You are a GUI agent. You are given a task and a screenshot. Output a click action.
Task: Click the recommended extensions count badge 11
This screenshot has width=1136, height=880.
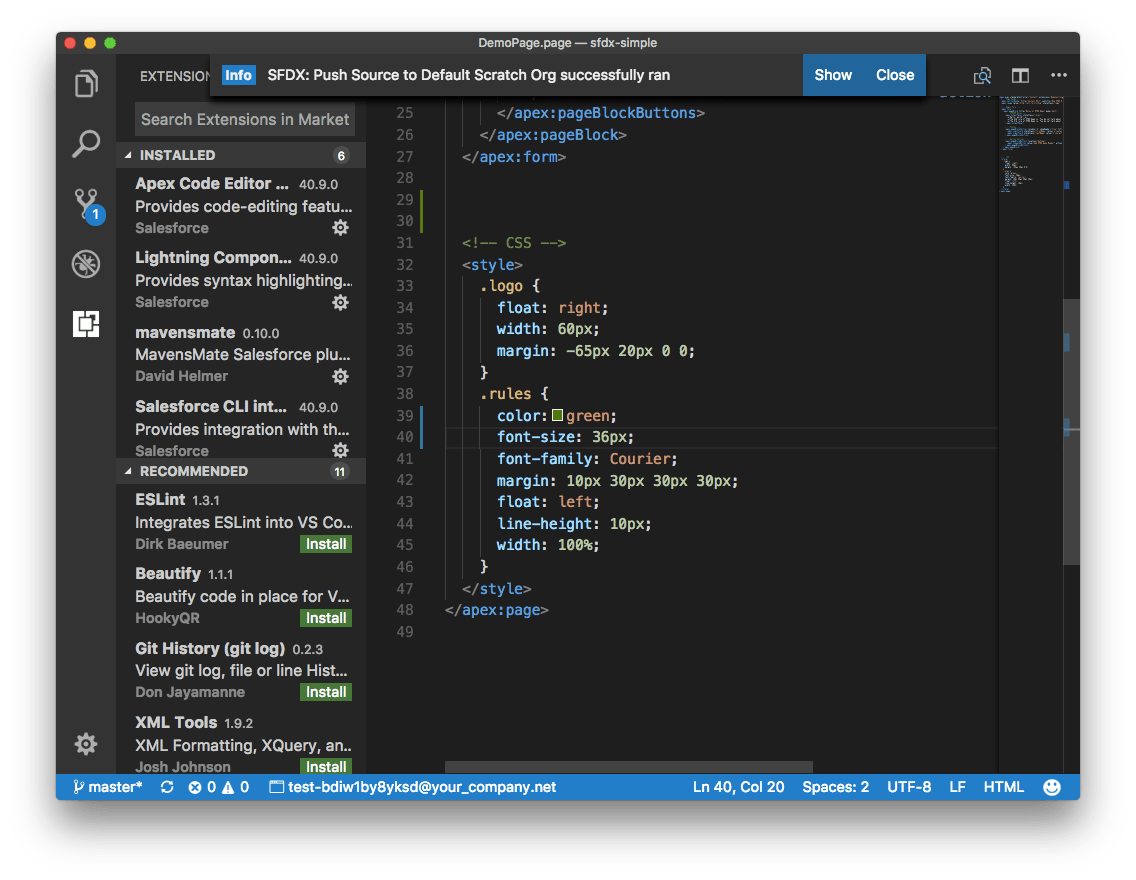tap(340, 472)
